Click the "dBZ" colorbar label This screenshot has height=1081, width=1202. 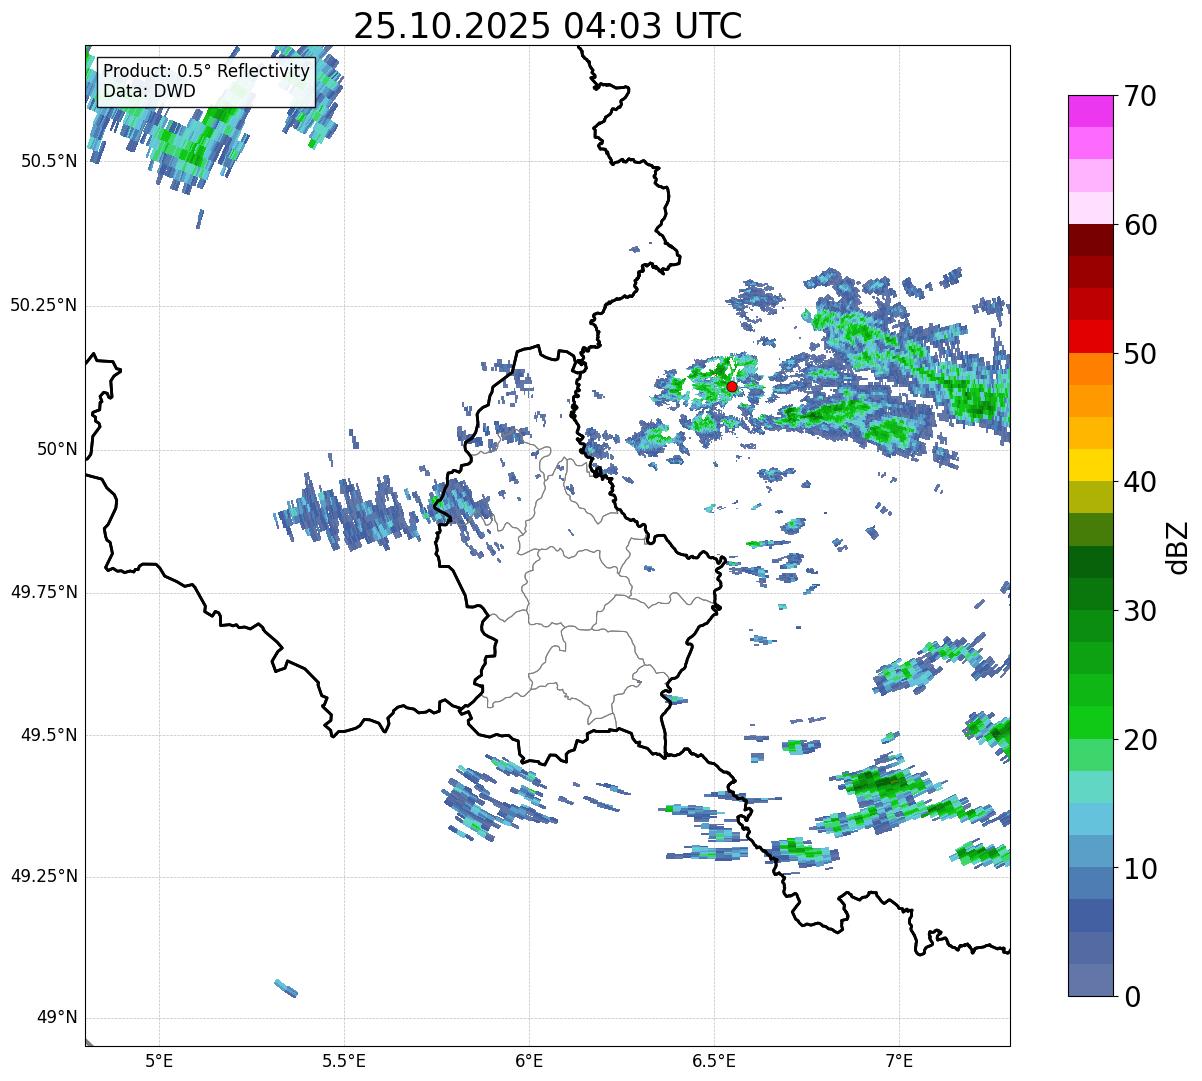pos(1177,546)
